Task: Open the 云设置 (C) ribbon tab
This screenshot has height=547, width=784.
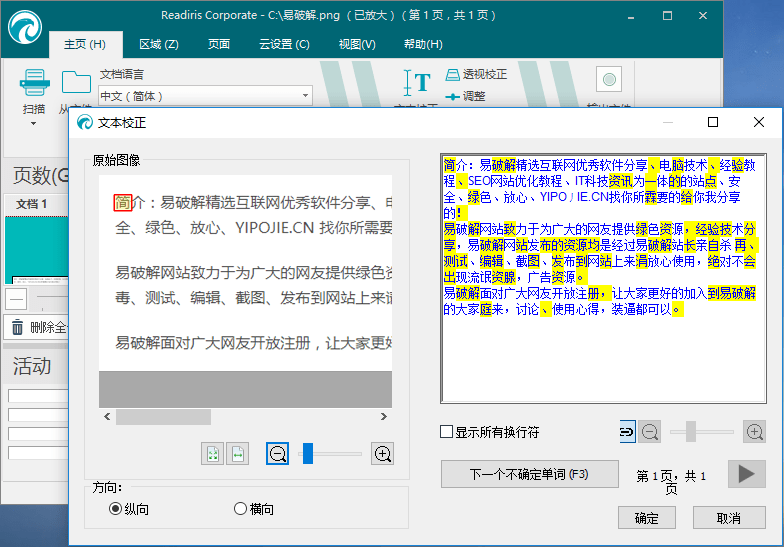Action: pyautogui.click(x=284, y=44)
